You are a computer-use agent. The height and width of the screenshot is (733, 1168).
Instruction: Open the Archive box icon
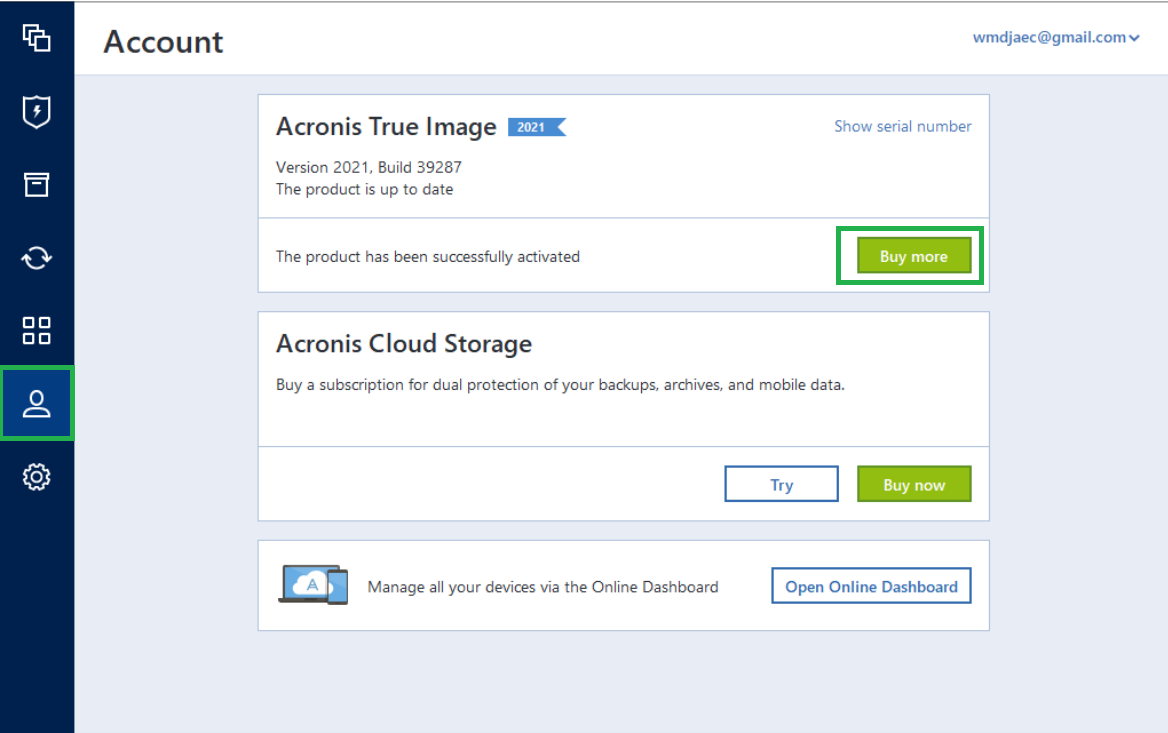click(37, 184)
